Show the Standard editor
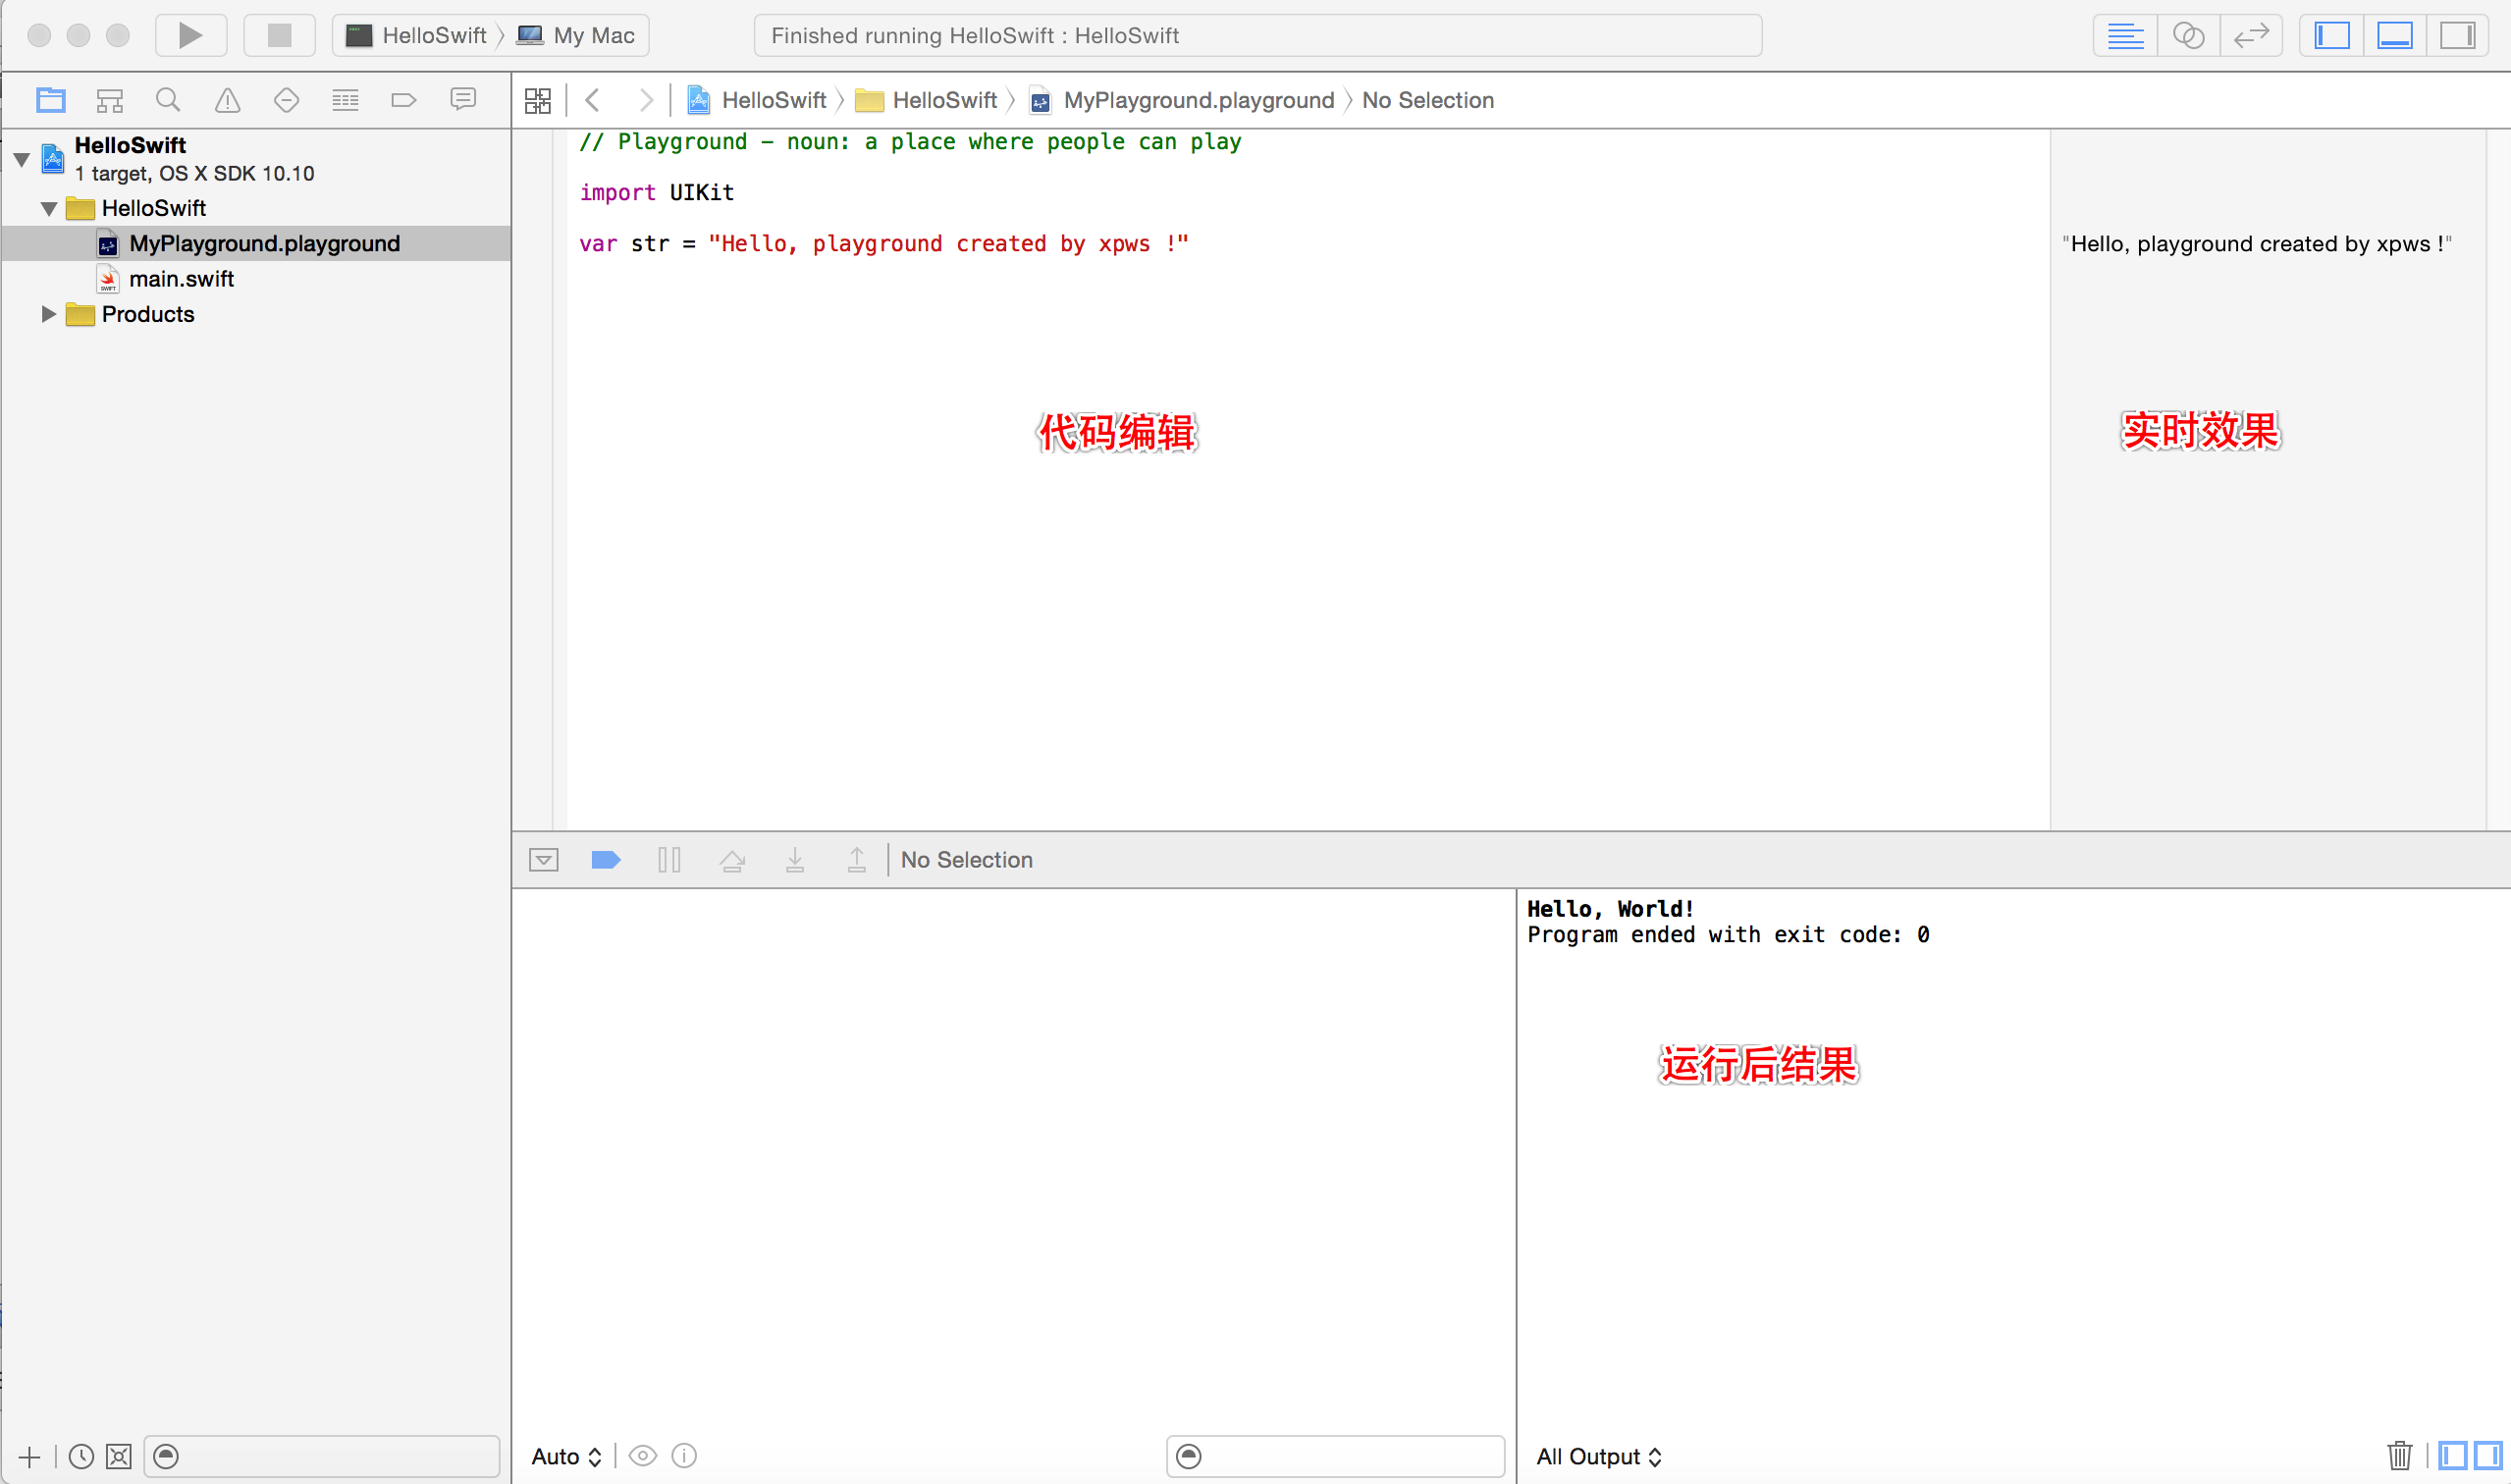The height and width of the screenshot is (1484, 2511). [2125, 36]
